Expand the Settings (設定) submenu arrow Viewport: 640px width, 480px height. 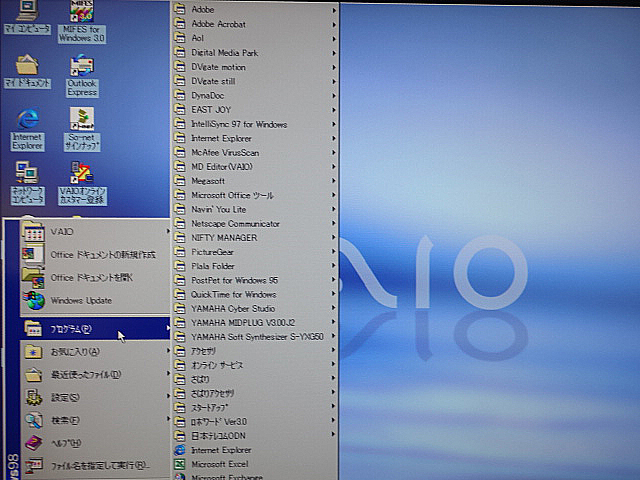coord(167,398)
